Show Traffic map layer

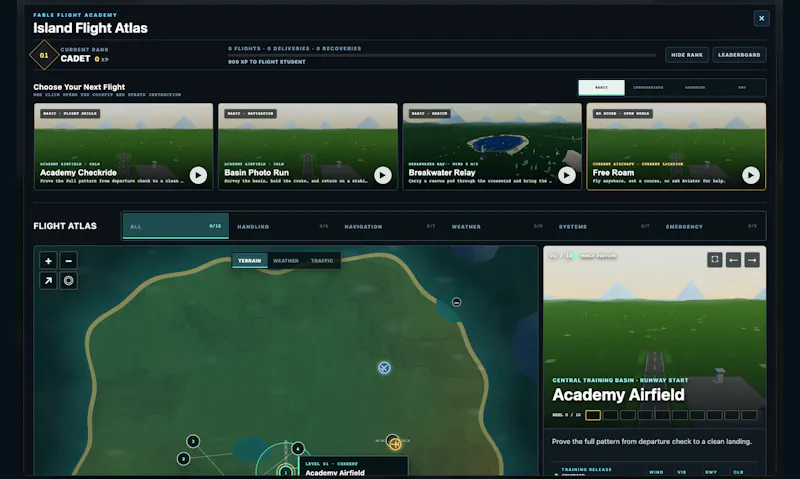[x=322, y=261]
